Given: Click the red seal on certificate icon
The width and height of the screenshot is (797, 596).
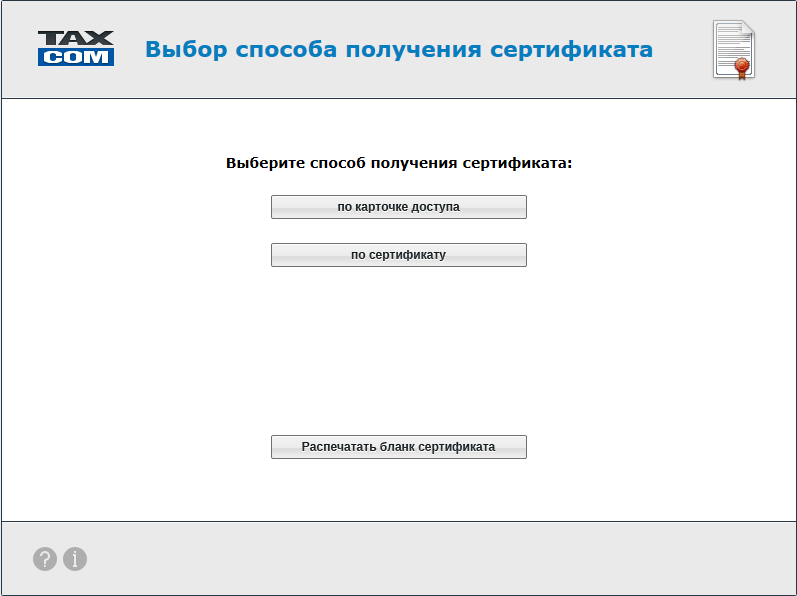Looking at the screenshot, I should 741,67.
